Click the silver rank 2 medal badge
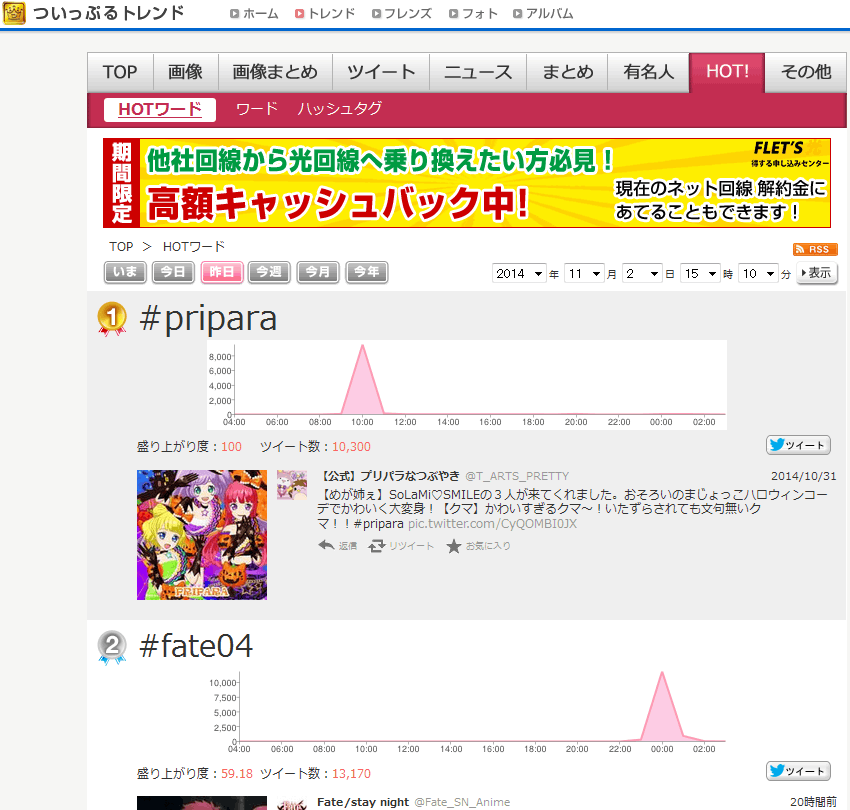The width and height of the screenshot is (850, 810). click(x=112, y=648)
